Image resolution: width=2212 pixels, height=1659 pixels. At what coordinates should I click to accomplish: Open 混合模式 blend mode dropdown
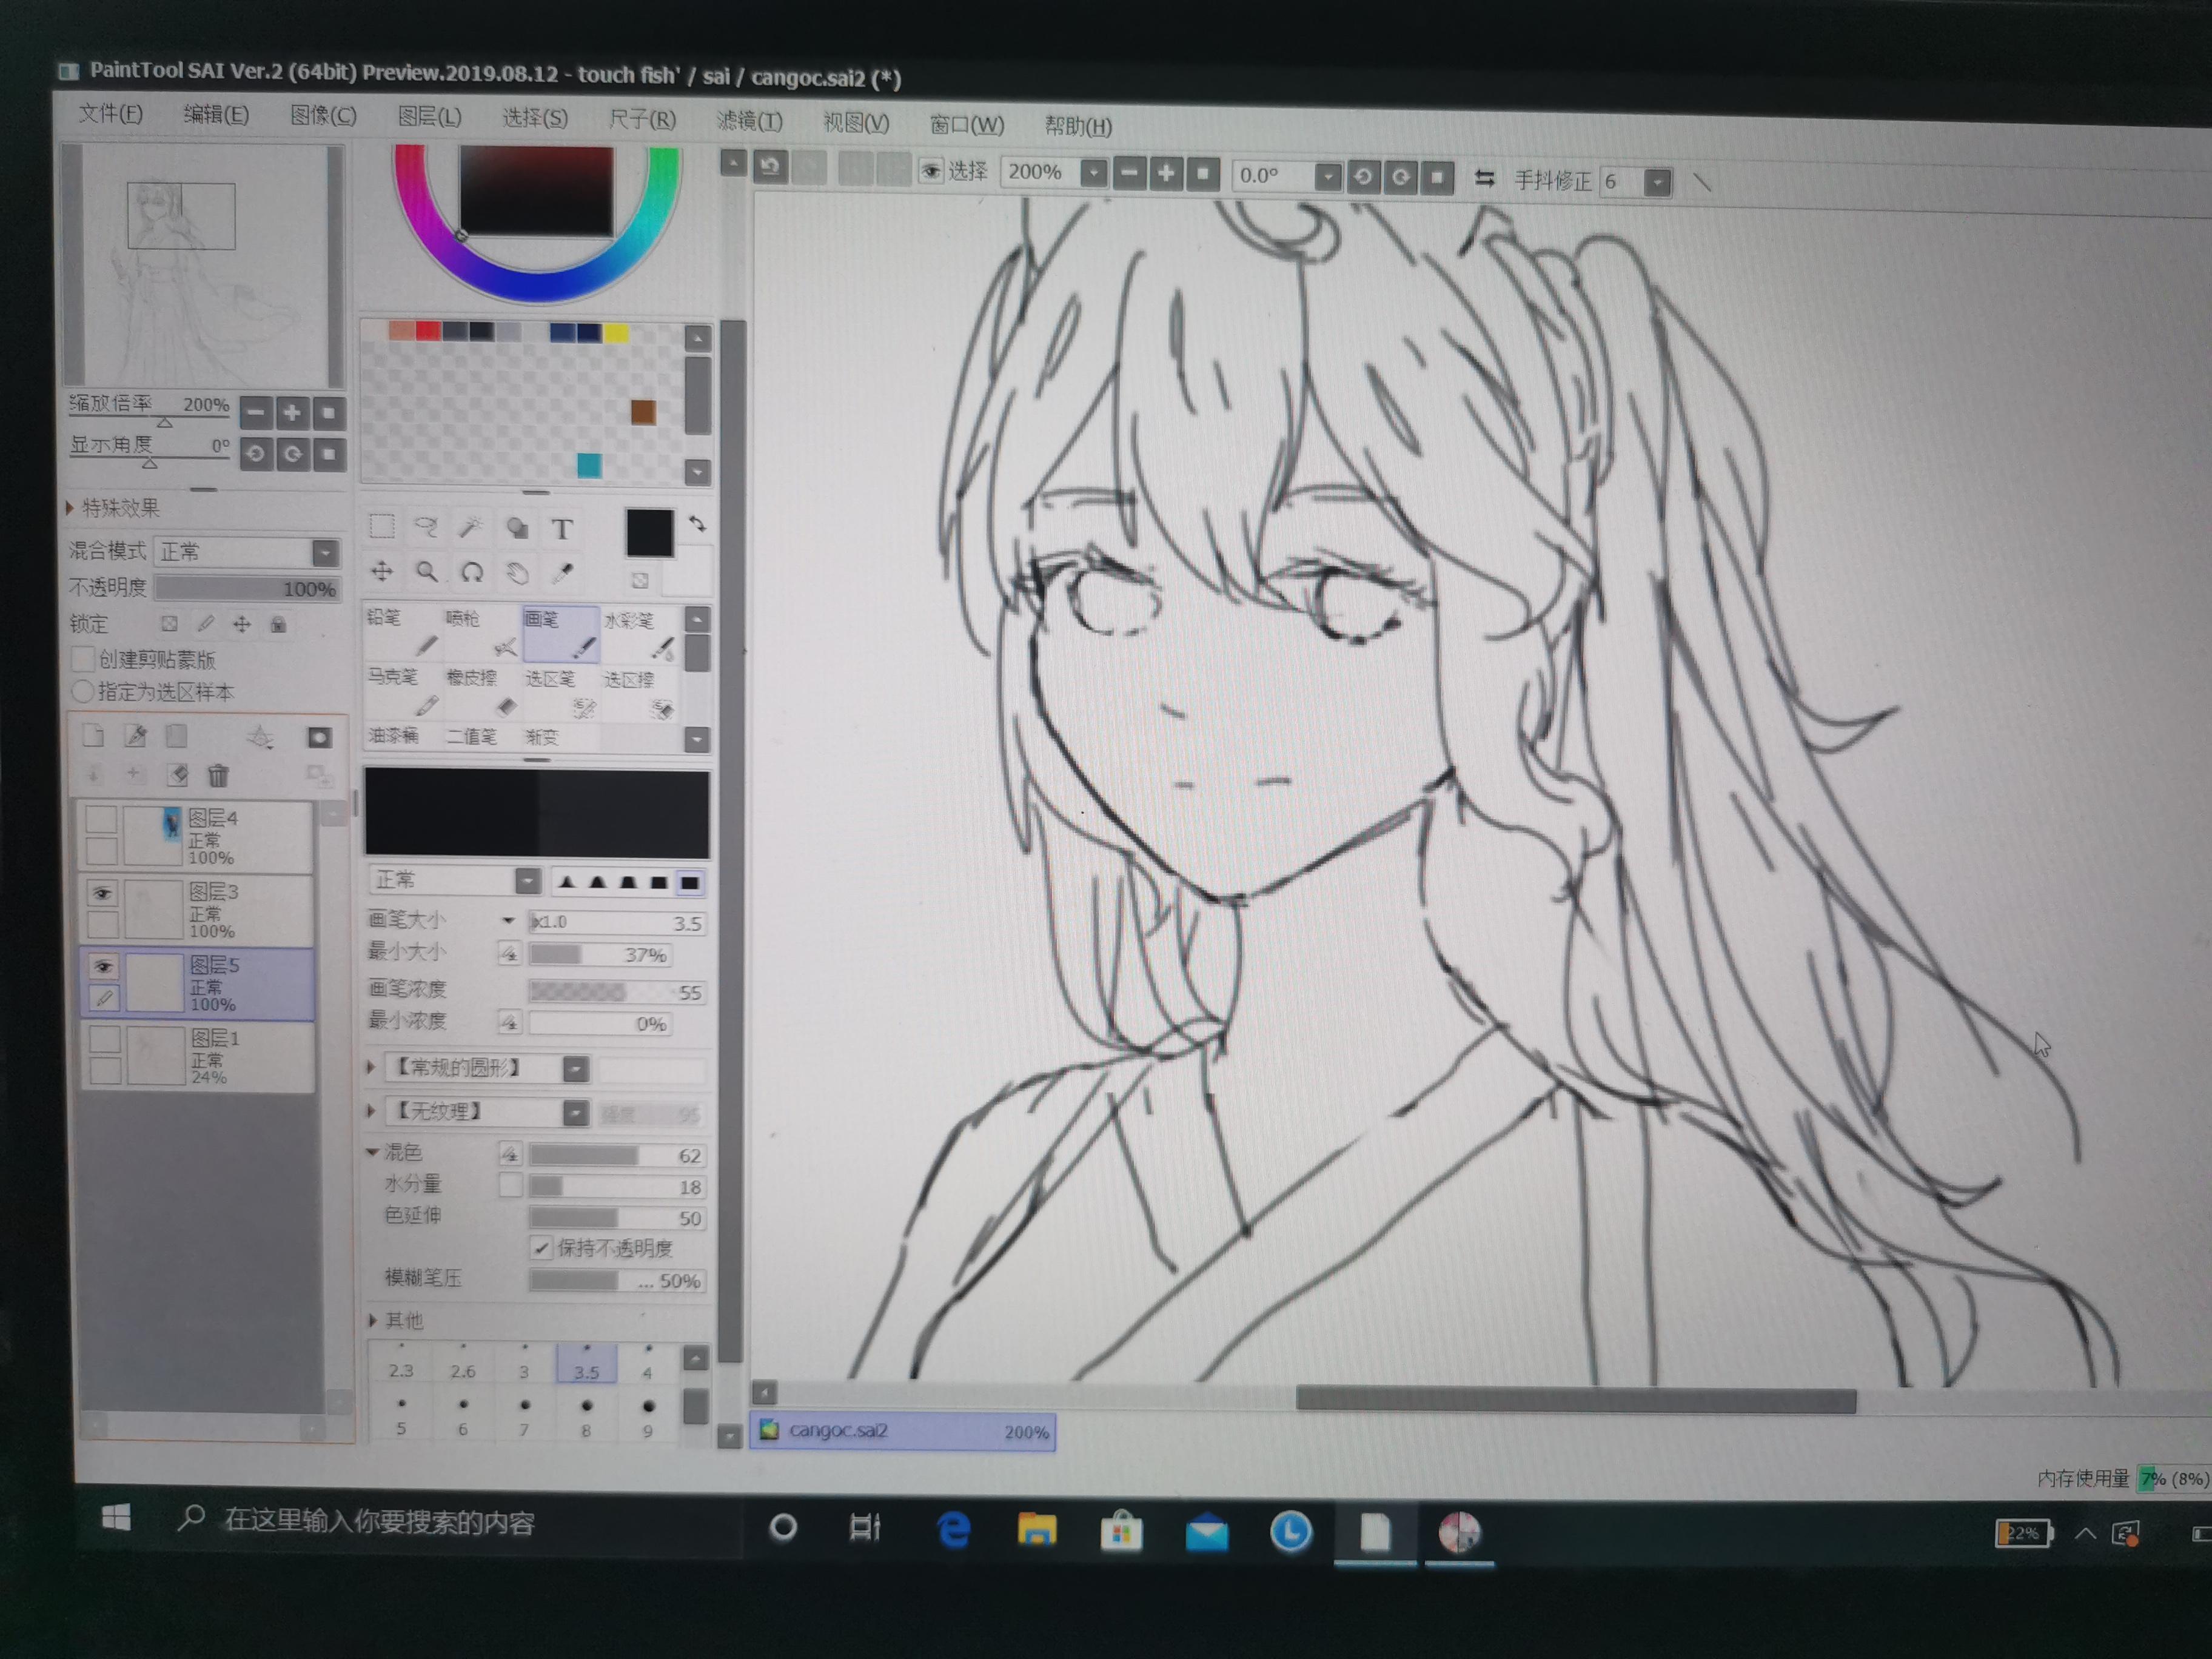324,552
